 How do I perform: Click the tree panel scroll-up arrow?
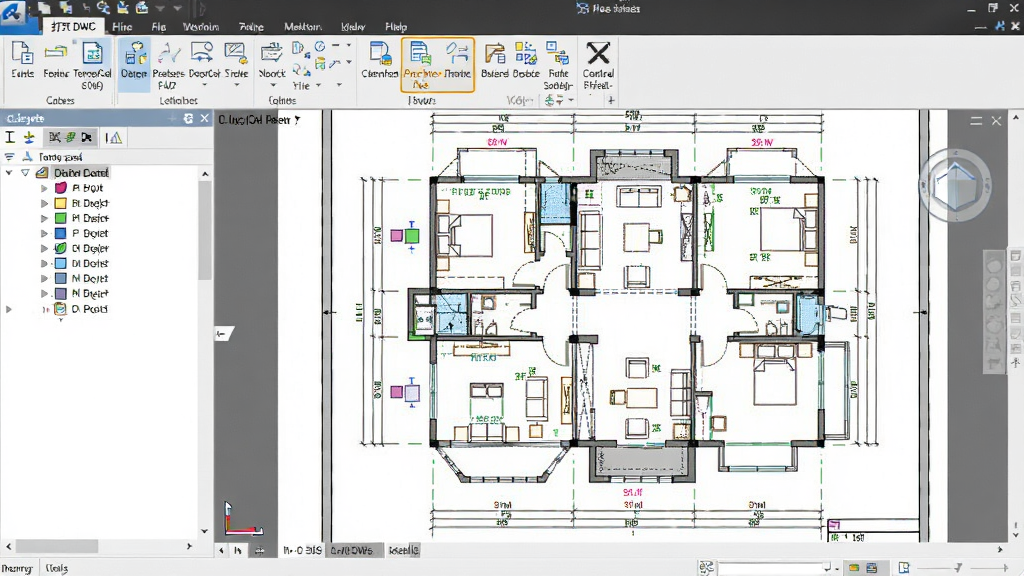[x=205, y=174]
